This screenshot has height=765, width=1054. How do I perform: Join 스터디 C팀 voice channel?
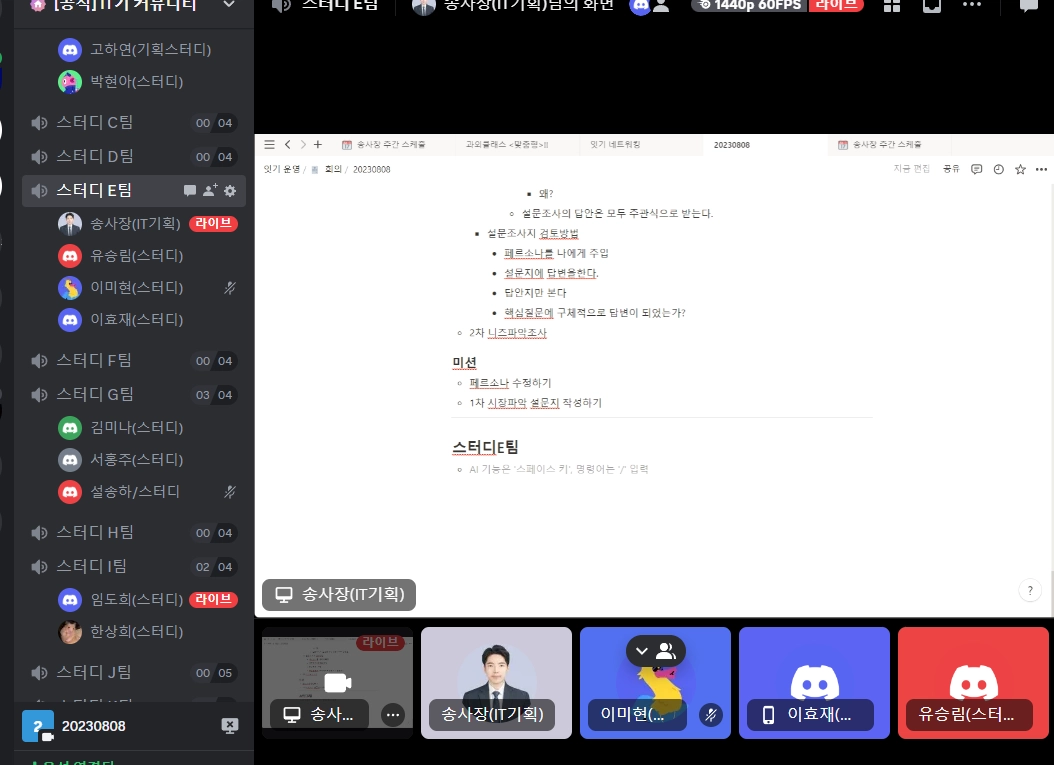(x=134, y=122)
